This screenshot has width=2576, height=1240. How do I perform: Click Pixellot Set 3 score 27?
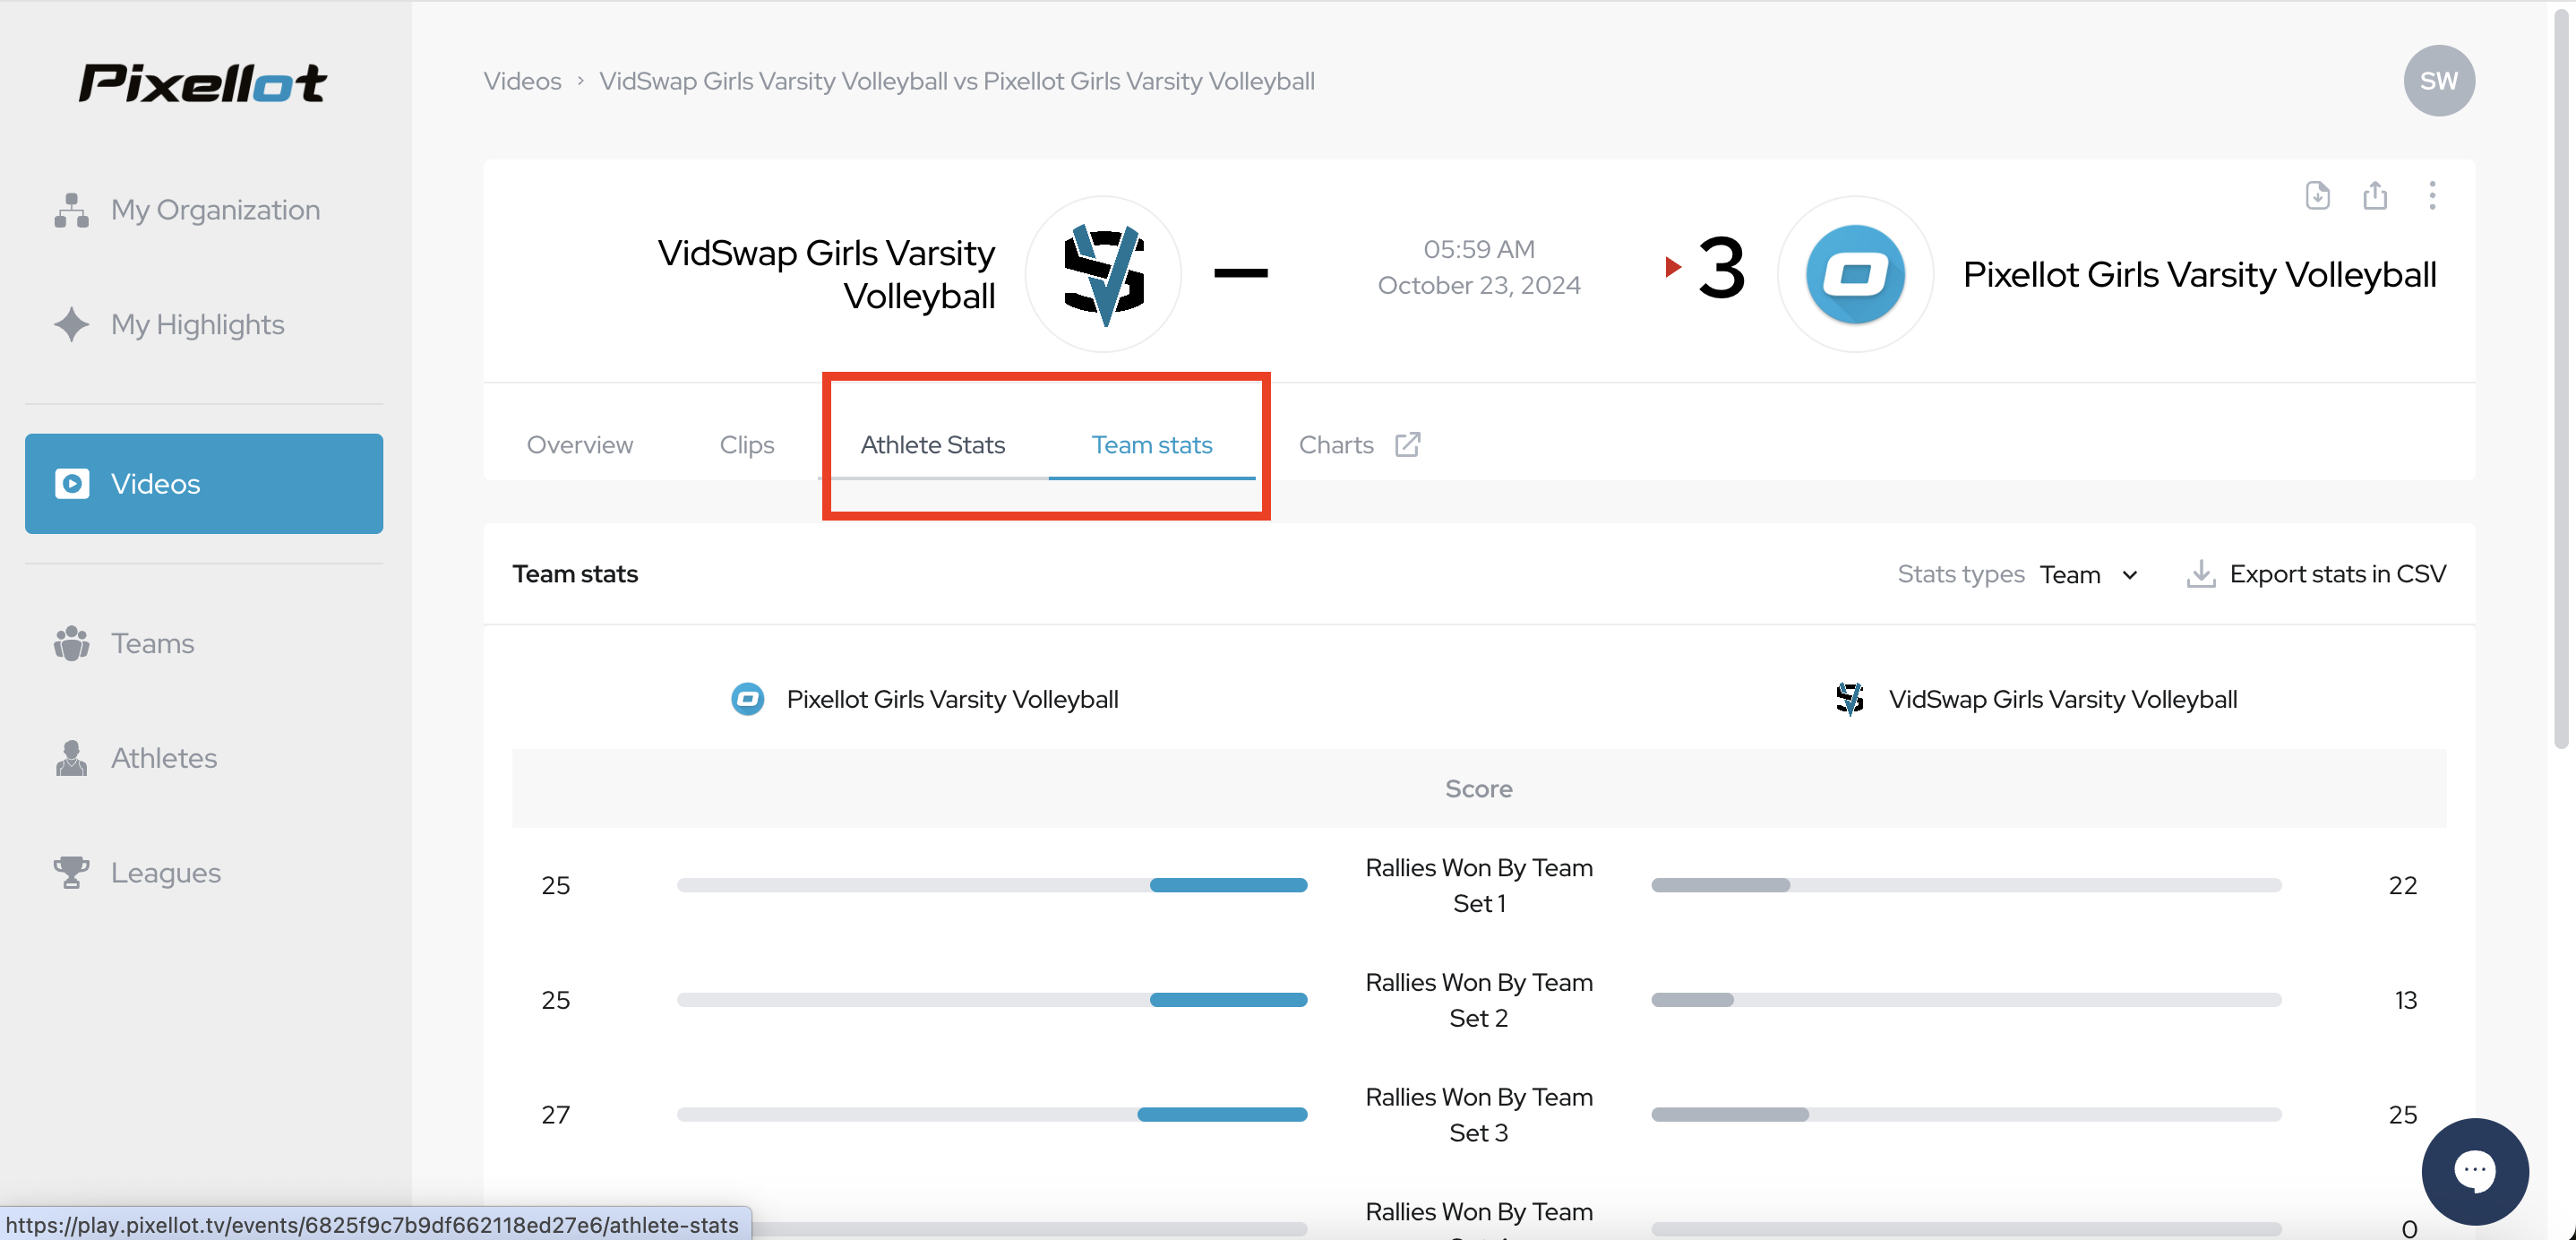click(555, 1114)
